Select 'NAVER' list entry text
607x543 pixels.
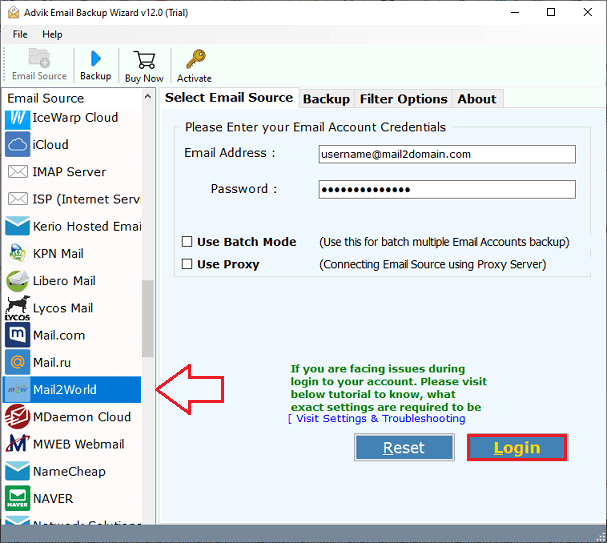53,498
